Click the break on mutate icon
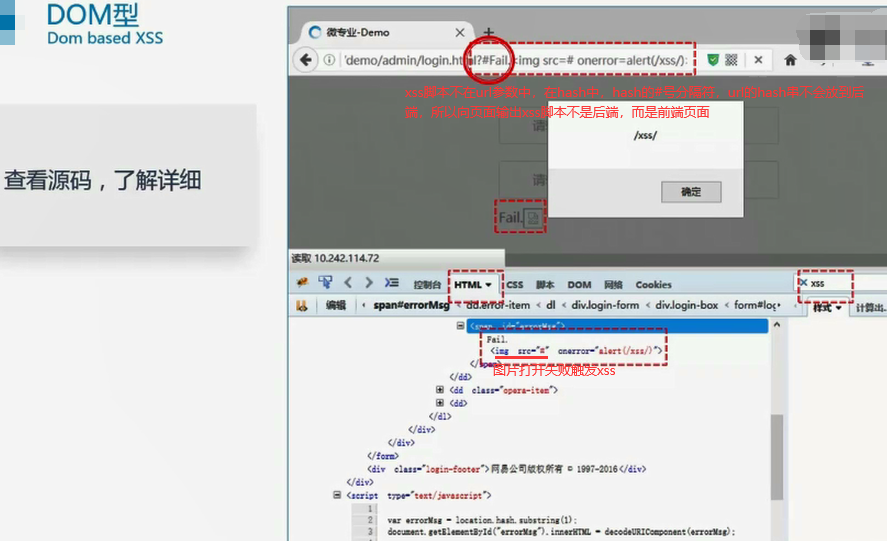Image resolution: width=887 pixels, height=541 pixels. [302, 306]
